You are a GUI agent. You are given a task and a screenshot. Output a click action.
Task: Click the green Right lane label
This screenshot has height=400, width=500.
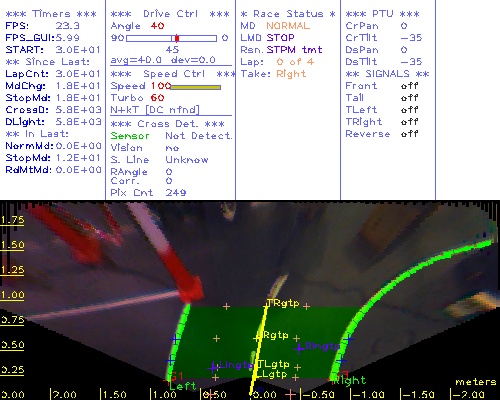[x=350, y=380]
